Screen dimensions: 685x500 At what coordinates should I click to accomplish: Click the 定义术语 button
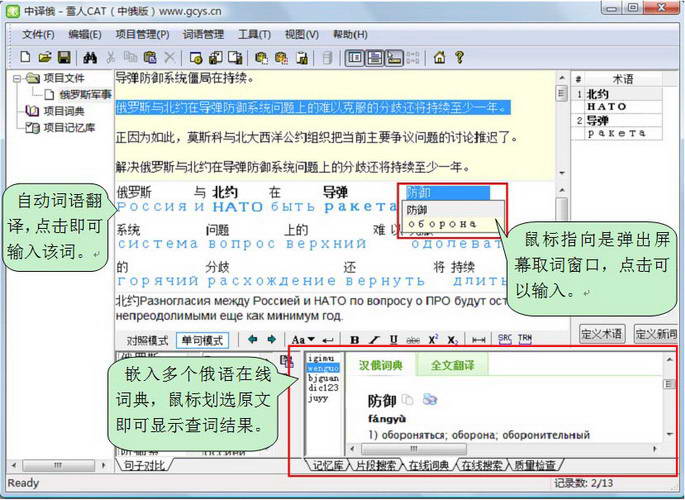point(602,333)
